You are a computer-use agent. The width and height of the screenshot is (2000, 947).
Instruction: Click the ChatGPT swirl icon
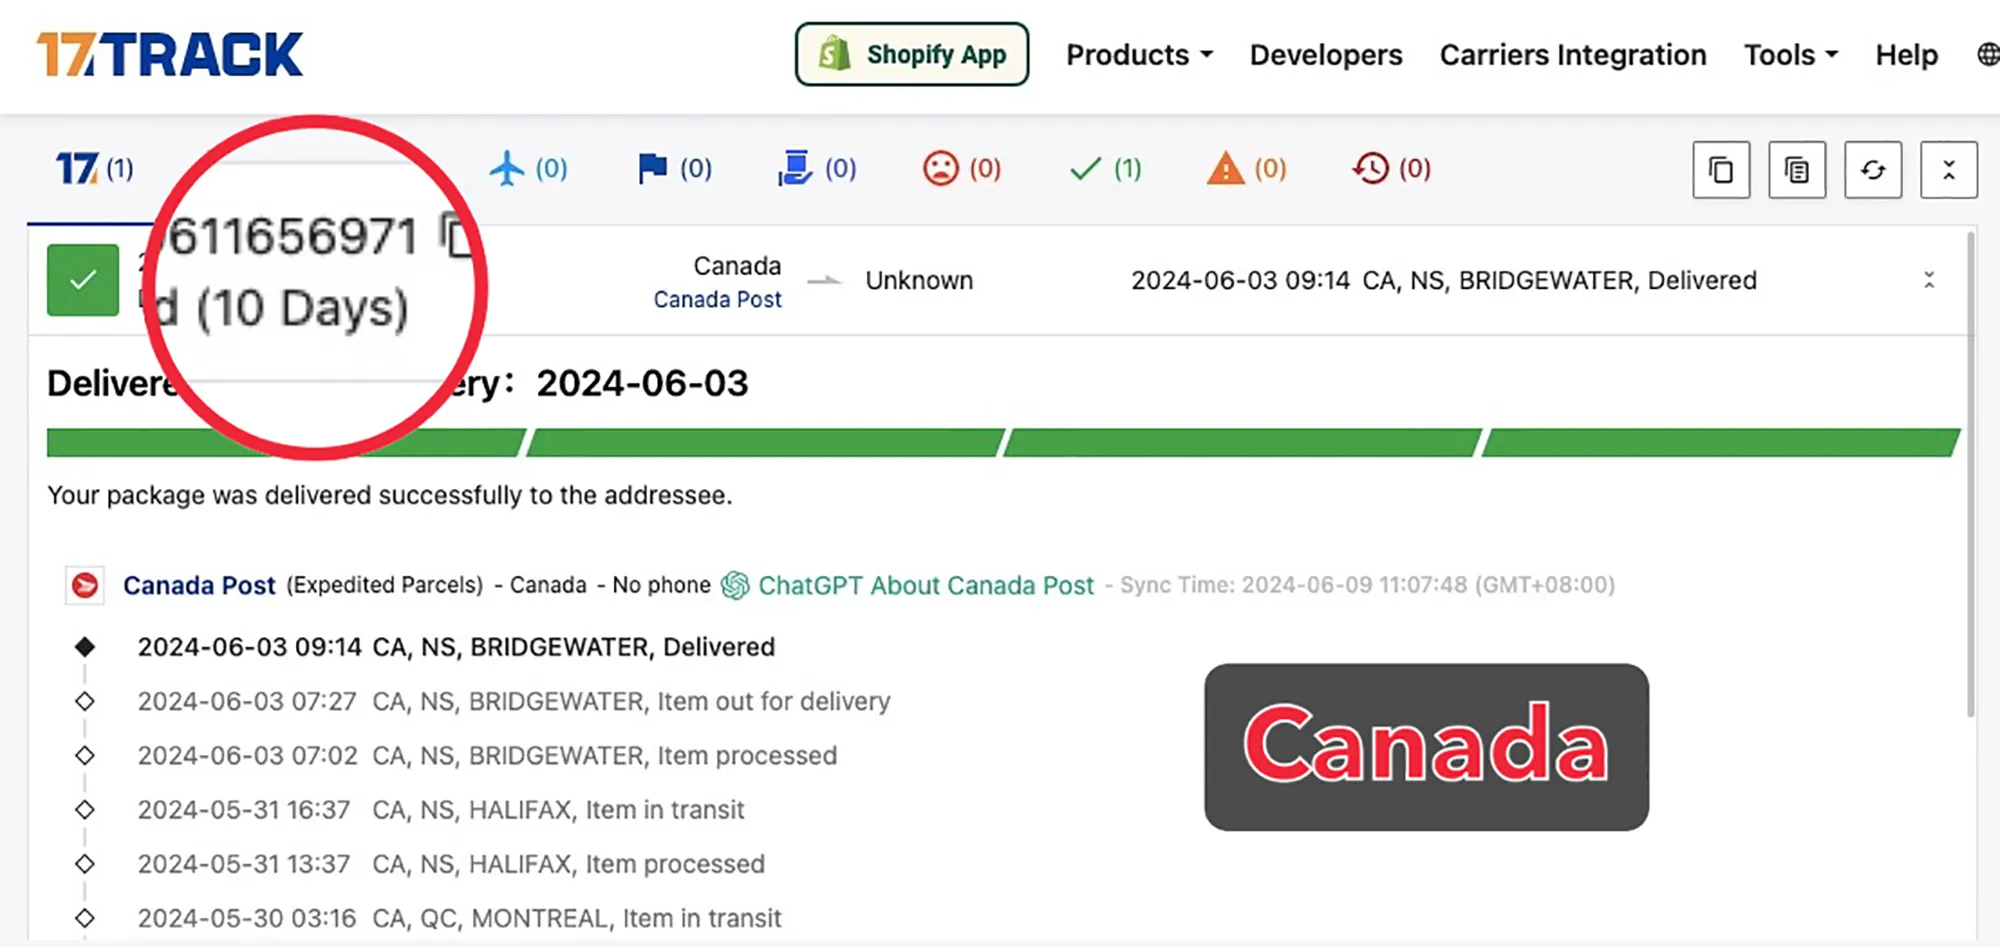coord(735,585)
